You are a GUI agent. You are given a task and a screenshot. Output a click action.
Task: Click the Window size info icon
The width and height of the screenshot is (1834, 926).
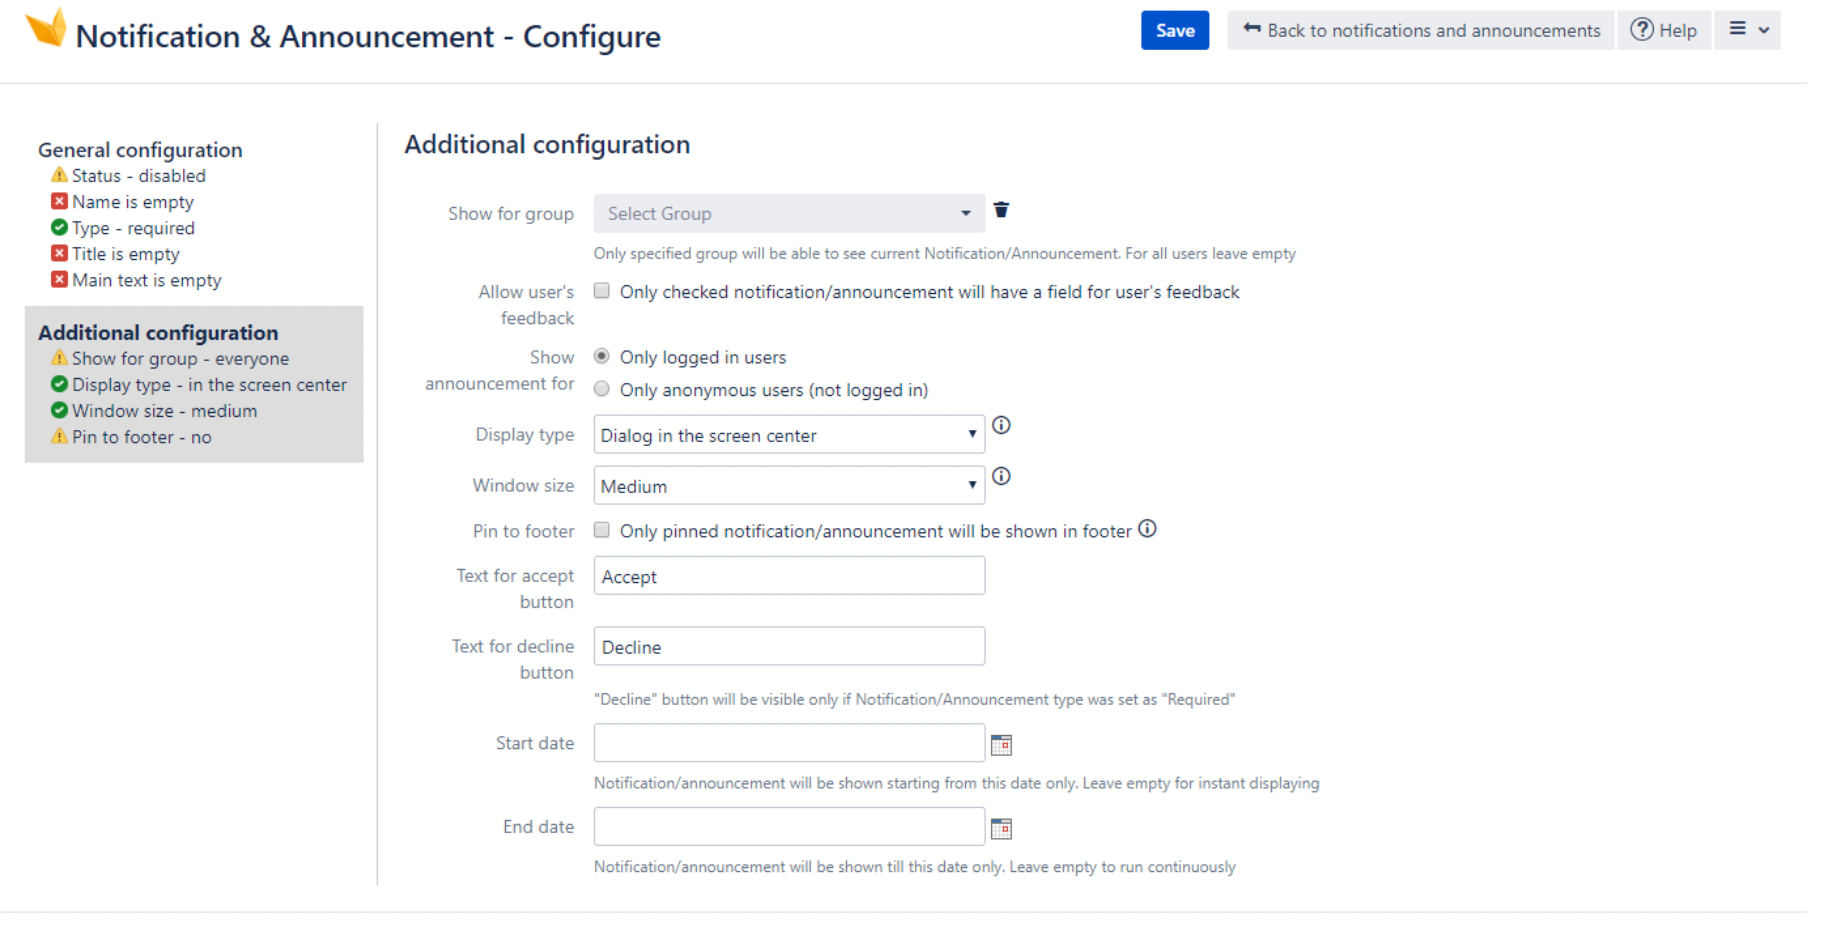tap(1001, 476)
